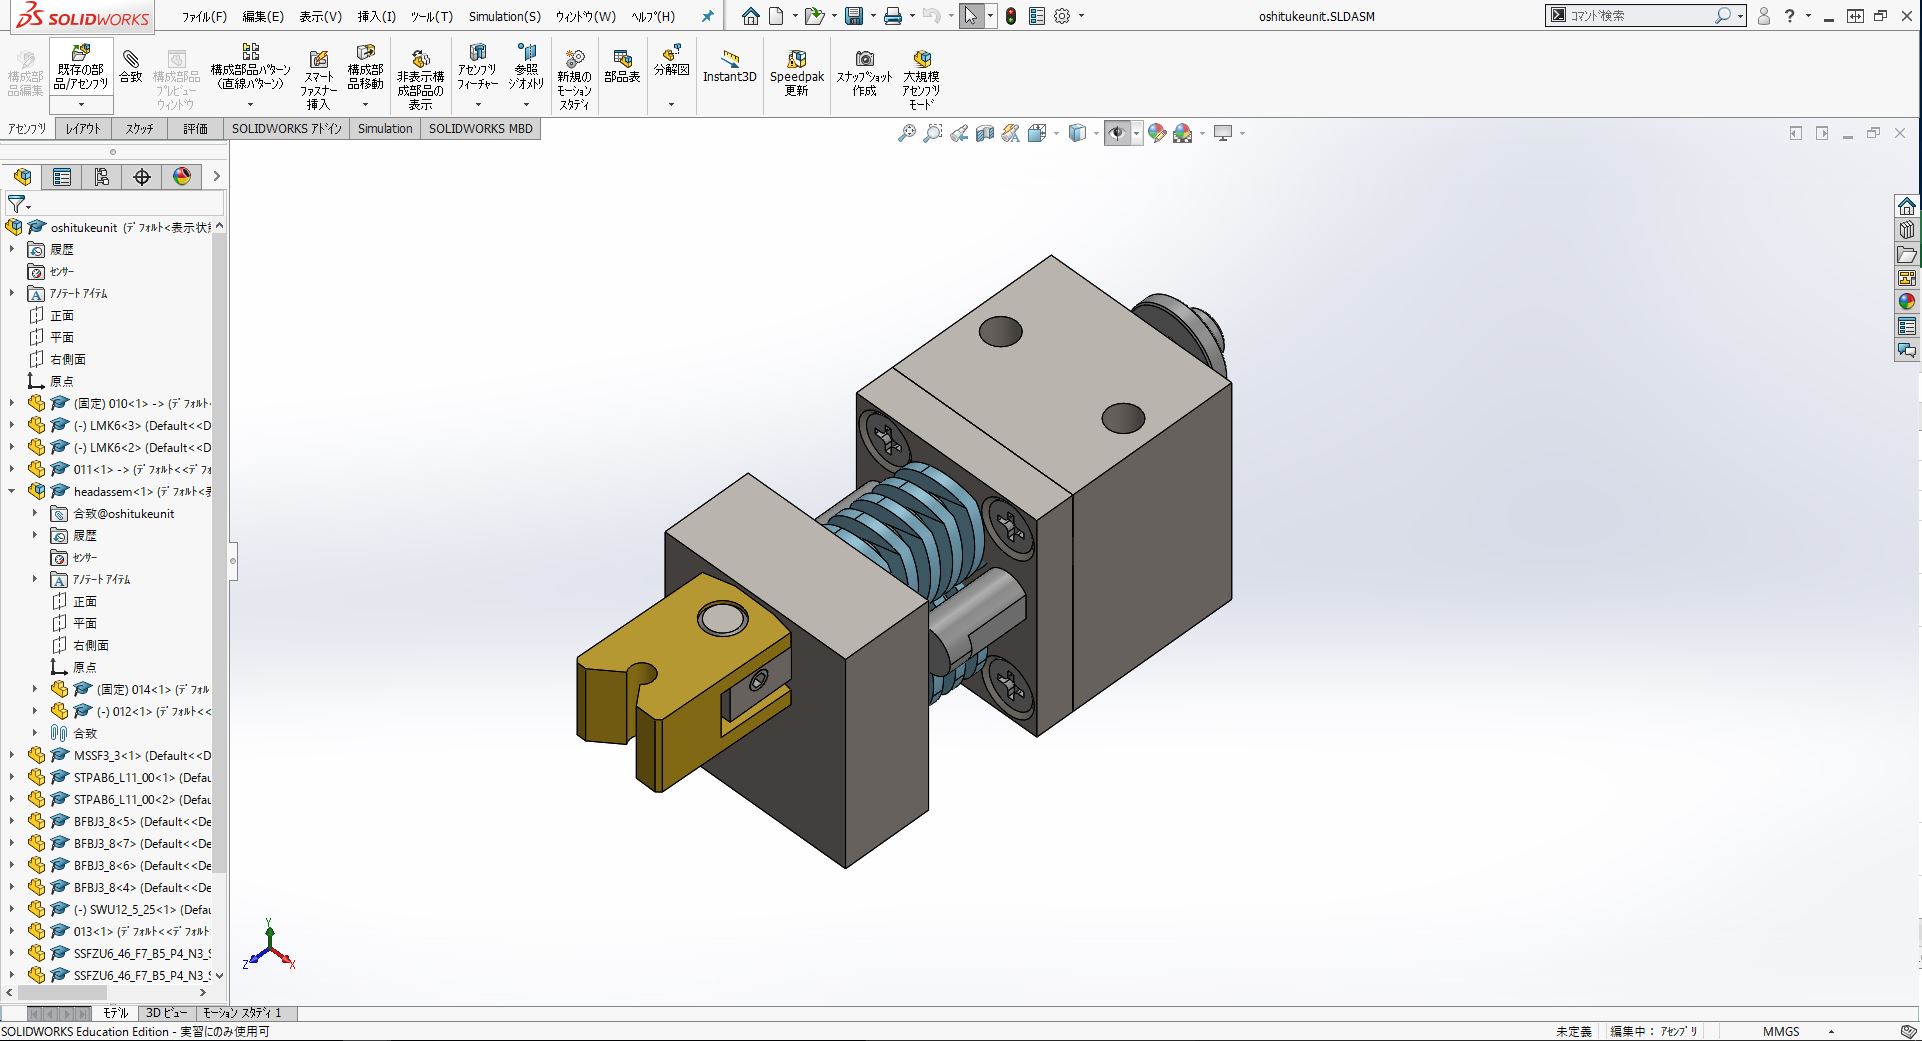Expand the LMK6<3> component

pyautogui.click(x=12, y=425)
